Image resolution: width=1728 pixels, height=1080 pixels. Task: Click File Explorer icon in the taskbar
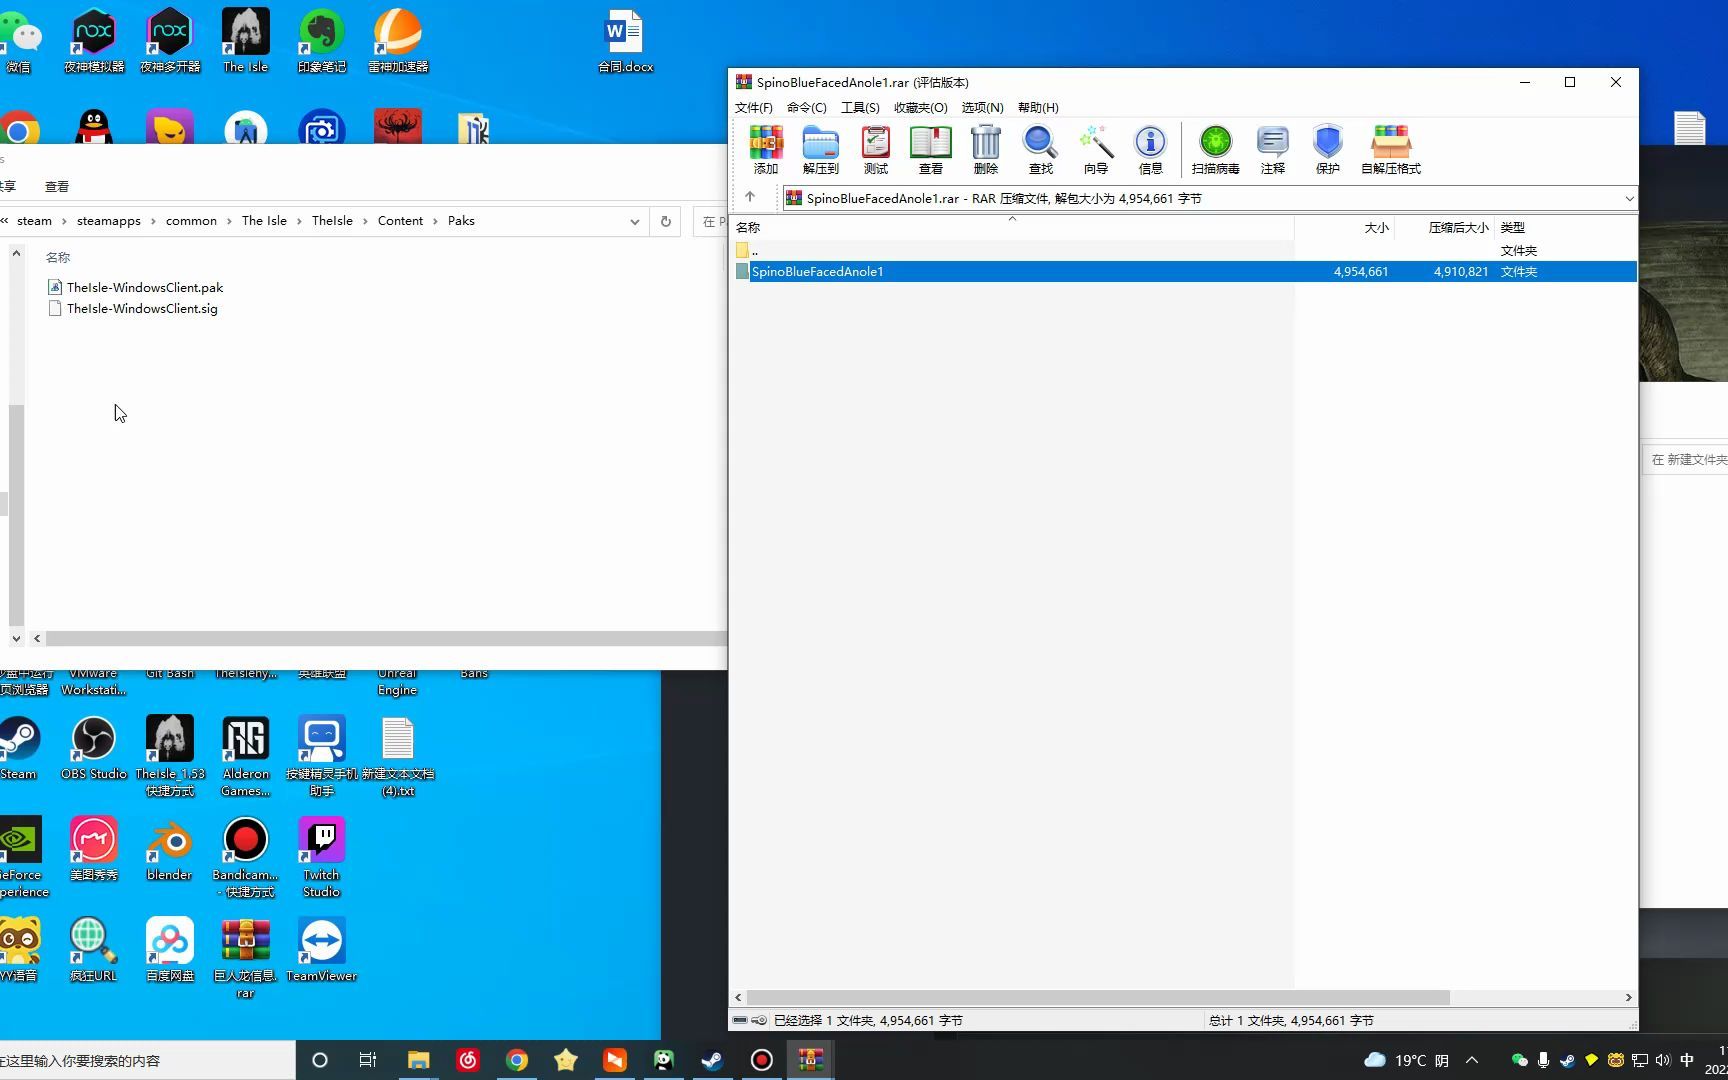pos(418,1060)
